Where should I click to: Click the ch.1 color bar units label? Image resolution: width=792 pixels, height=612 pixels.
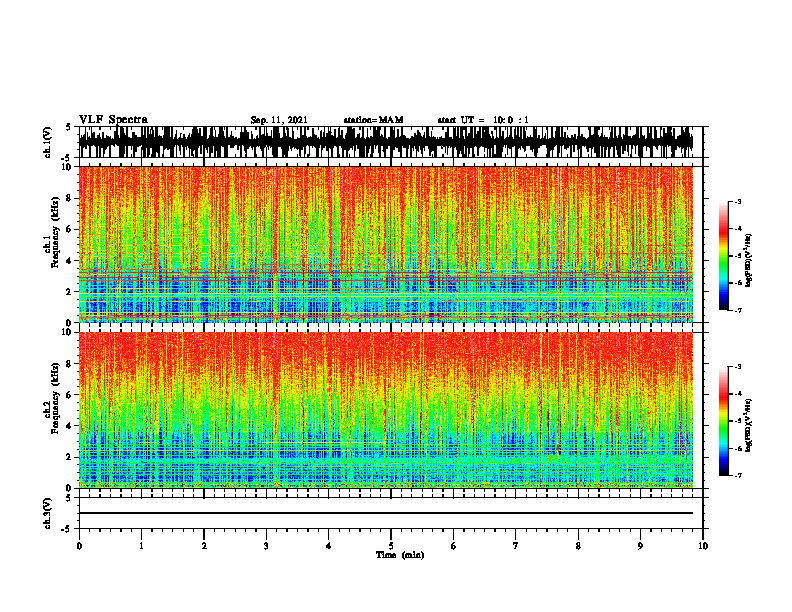pyautogui.click(x=749, y=260)
